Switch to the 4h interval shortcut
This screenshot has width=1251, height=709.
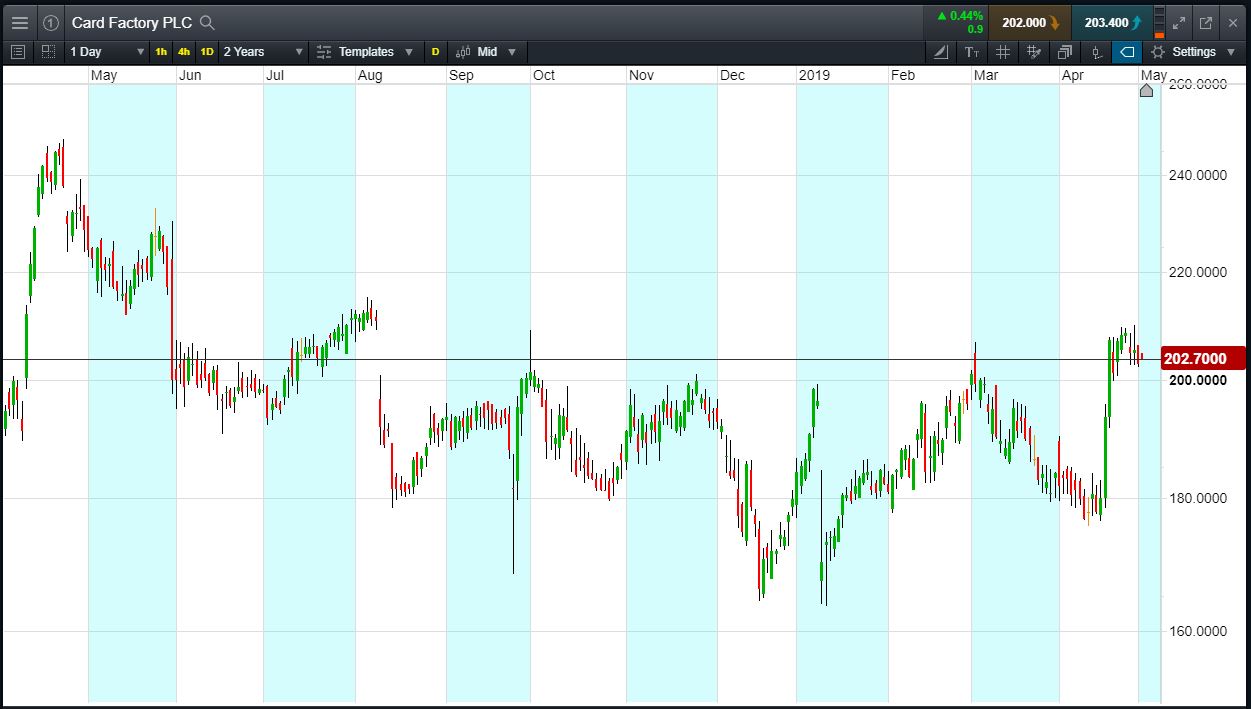[184, 52]
